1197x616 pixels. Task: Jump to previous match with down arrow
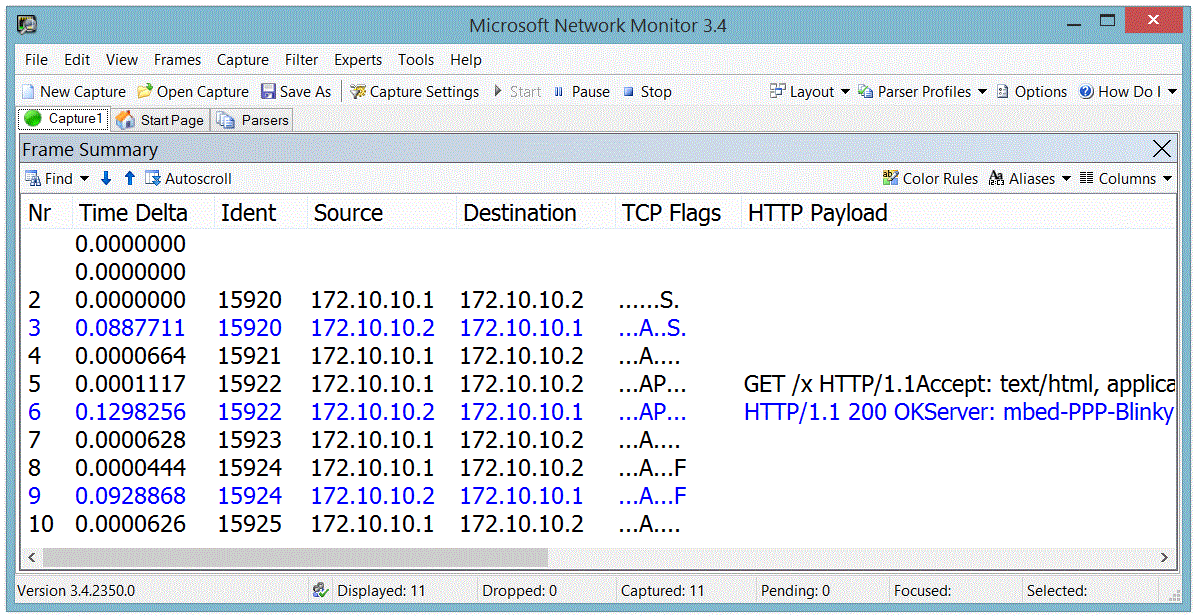click(x=106, y=179)
